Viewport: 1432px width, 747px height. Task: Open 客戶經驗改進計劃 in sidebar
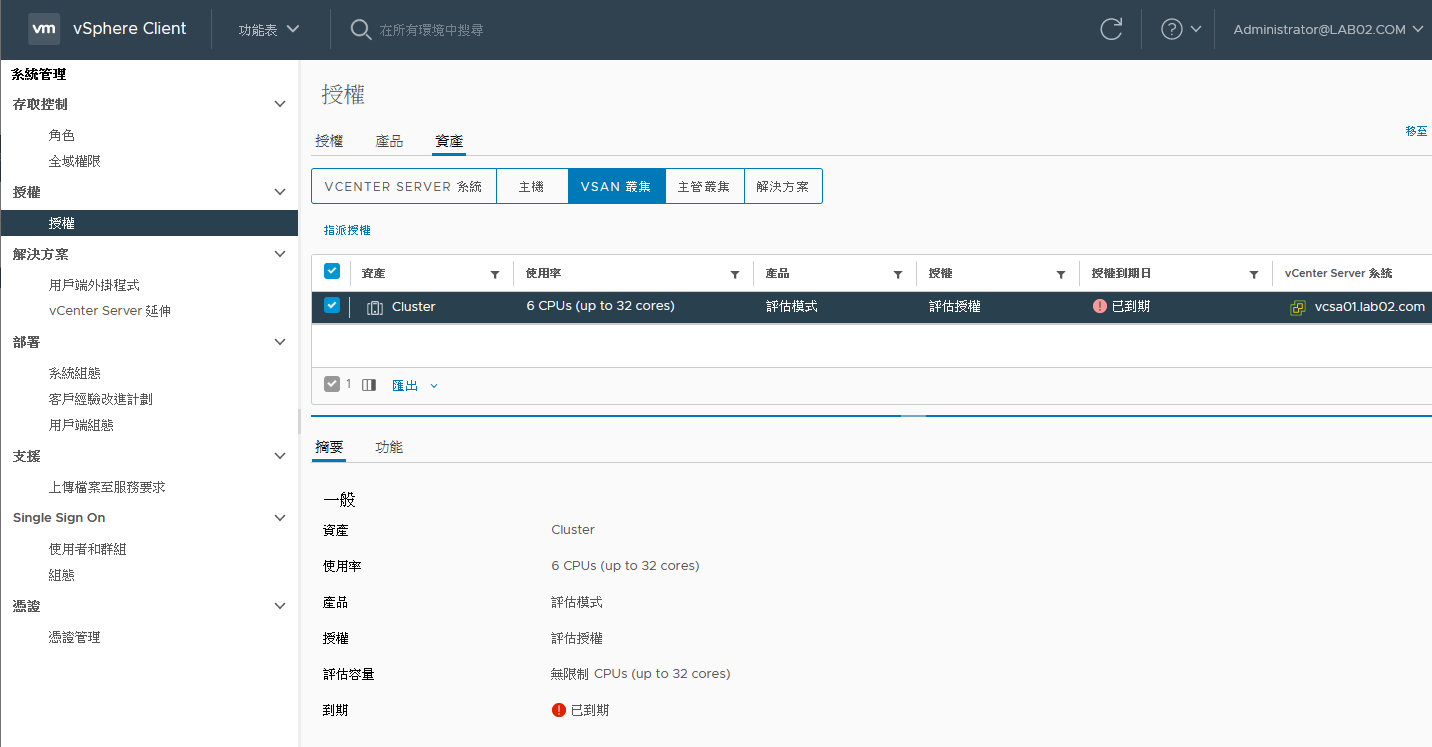tap(101, 399)
